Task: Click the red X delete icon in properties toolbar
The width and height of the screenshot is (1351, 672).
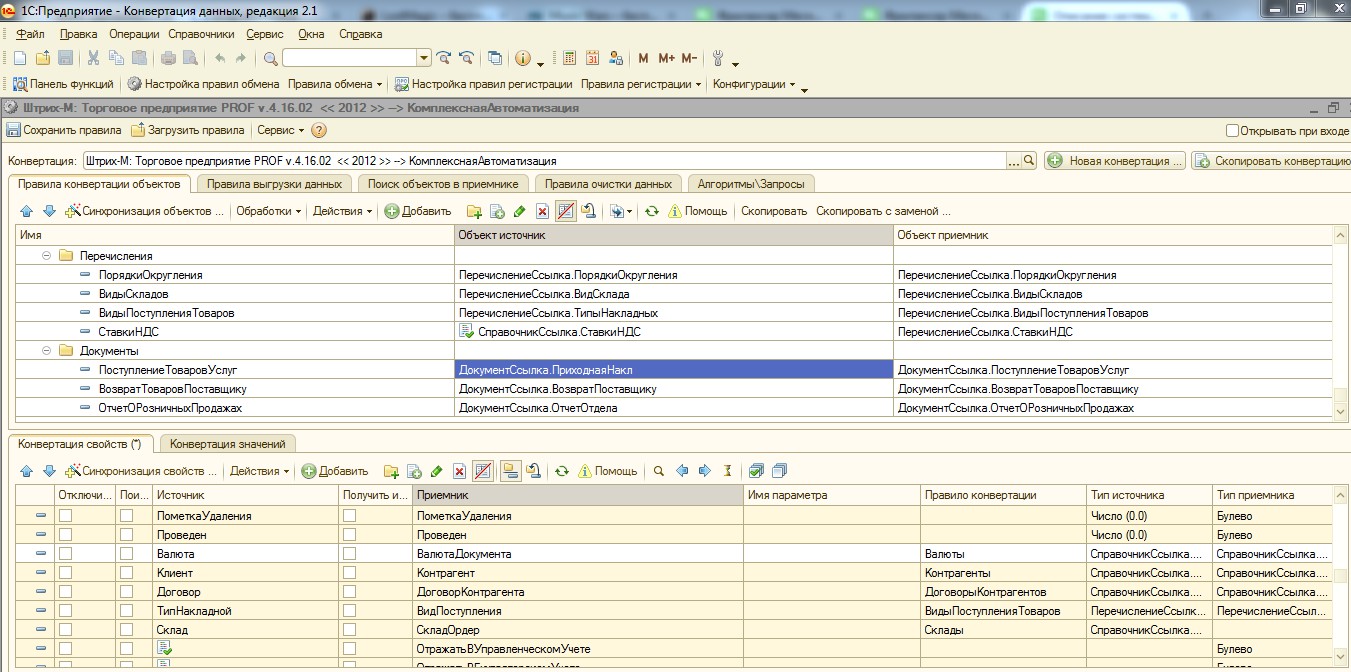Action: pyautogui.click(x=459, y=471)
